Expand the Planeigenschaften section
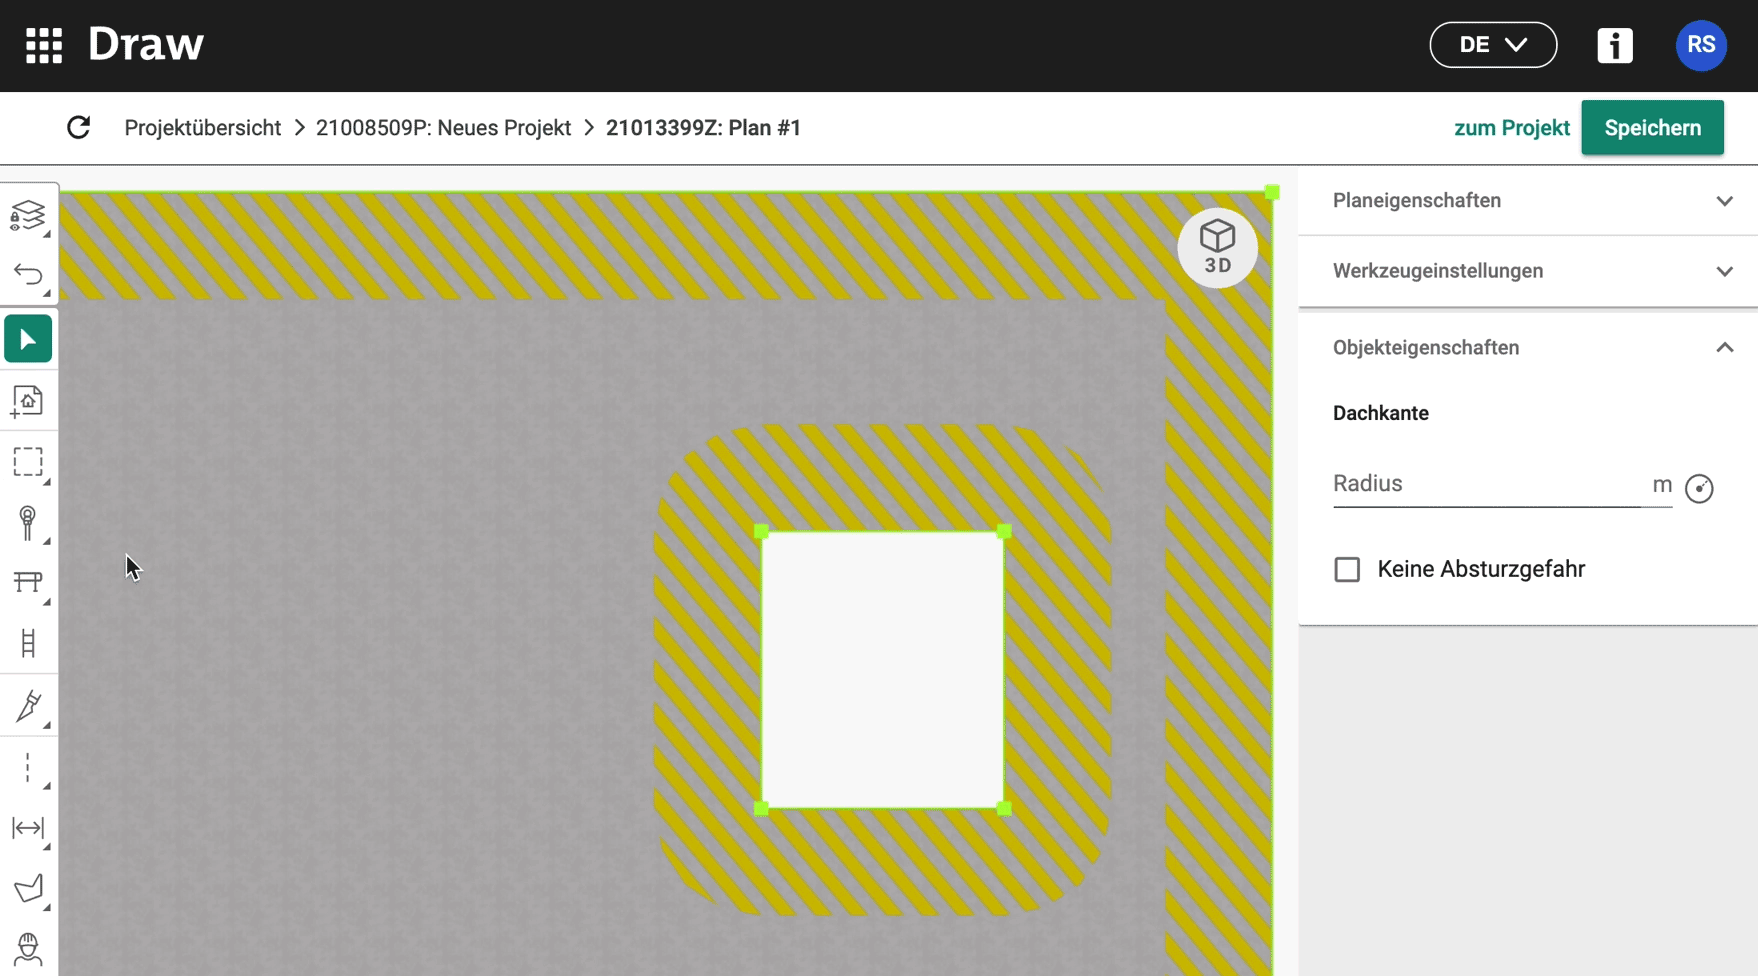1758x976 pixels. tap(1528, 201)
